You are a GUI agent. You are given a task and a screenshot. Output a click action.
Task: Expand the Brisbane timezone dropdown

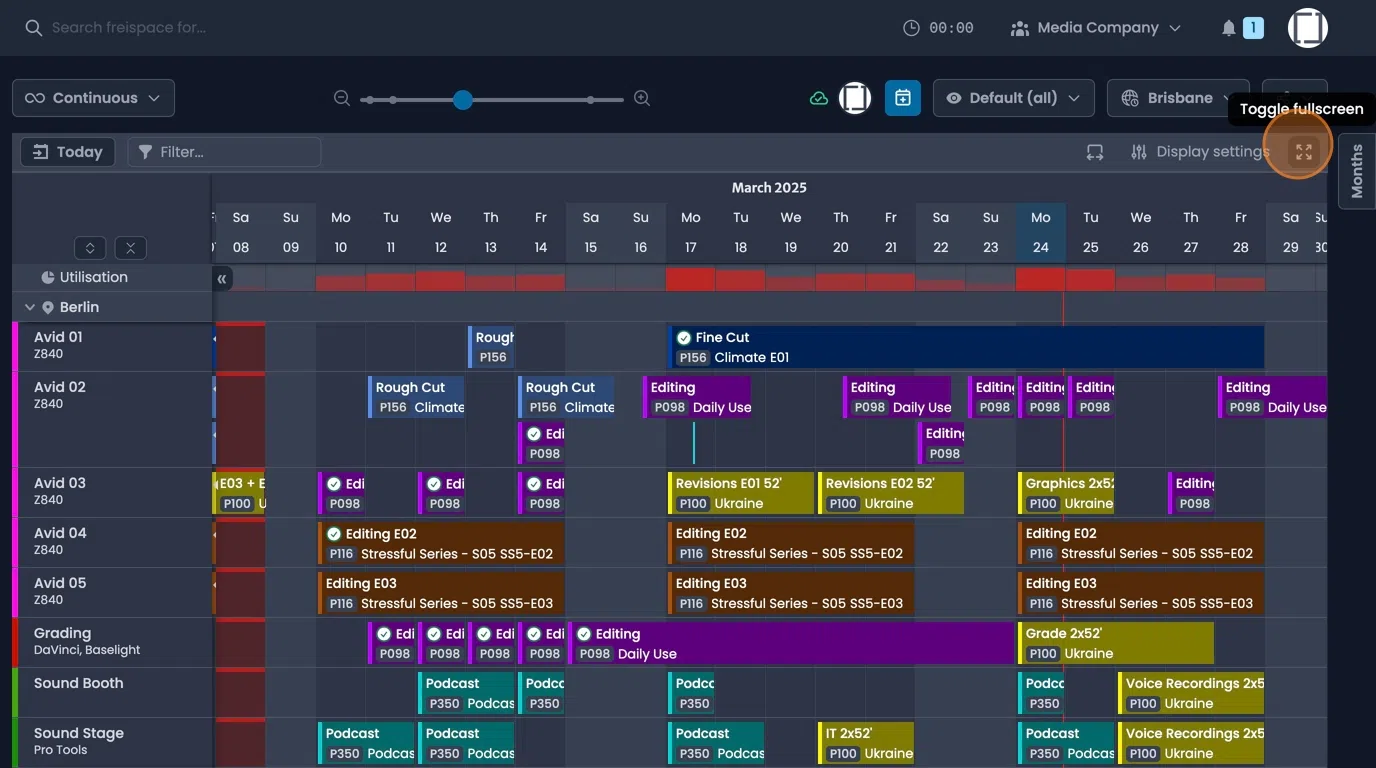coord(1178,97)
